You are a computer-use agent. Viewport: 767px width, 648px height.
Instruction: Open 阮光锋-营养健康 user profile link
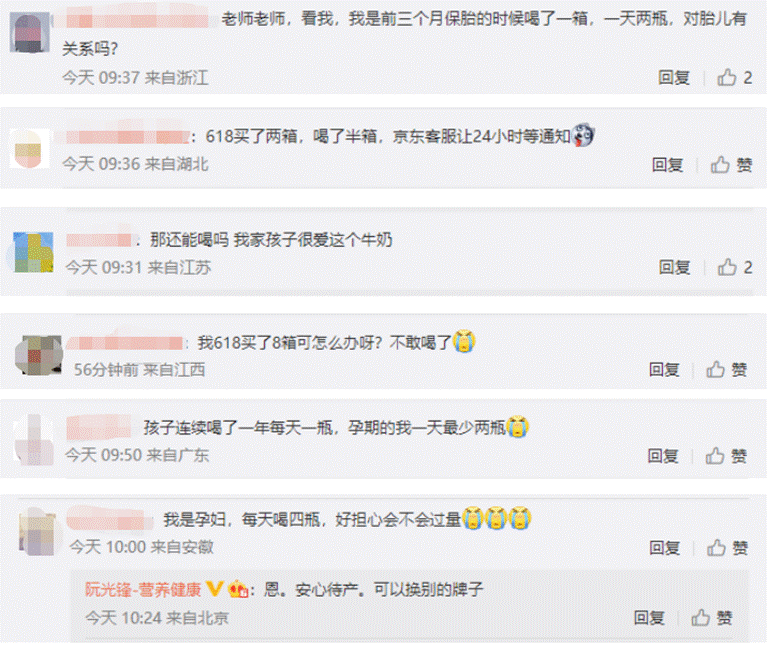[143, 589]
